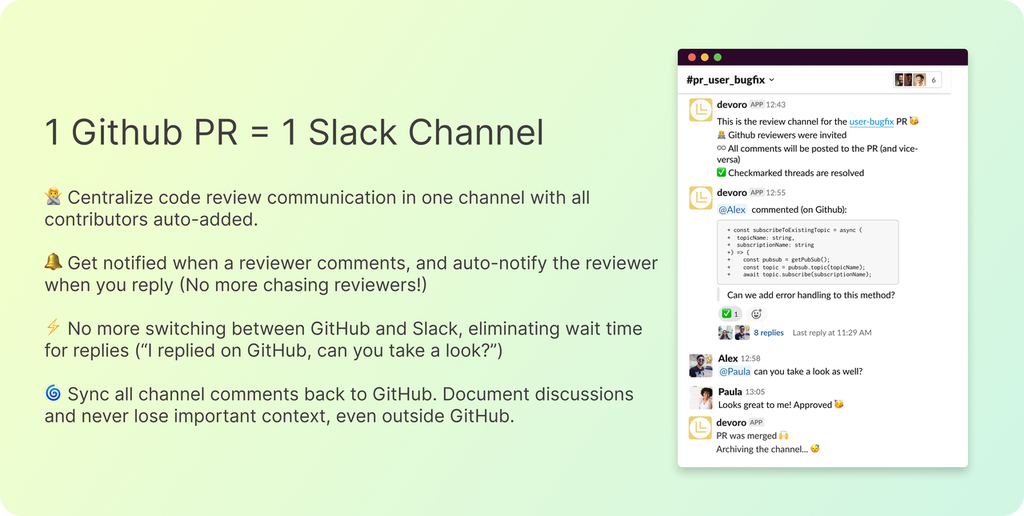Viewport: 1024px width, 516px height.
Task: Click the 12:43 timestamp on devoro's message
Action: [776, 105]
